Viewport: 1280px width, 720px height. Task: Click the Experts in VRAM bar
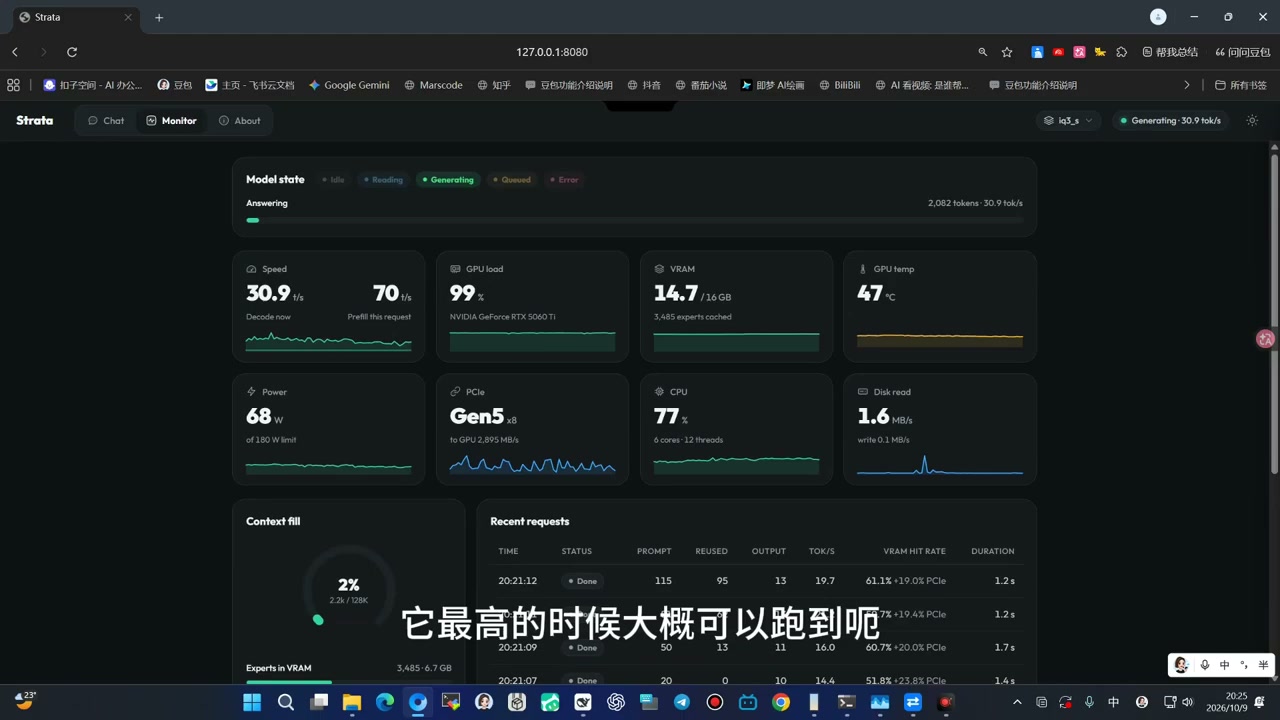pos(348,682)
